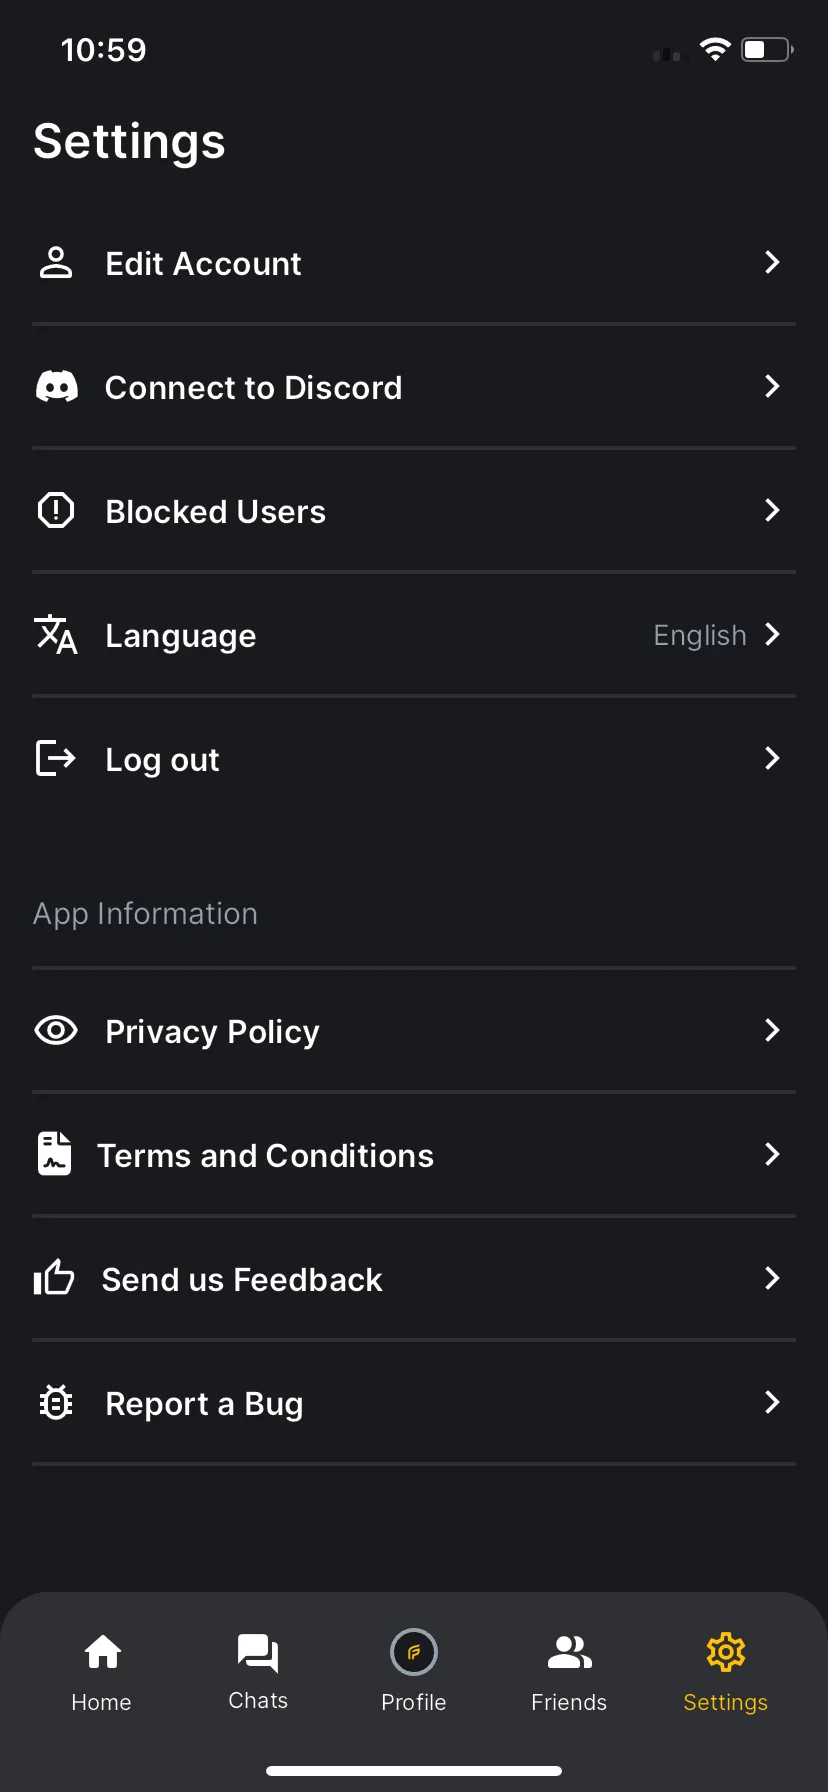The height and width of the screenshot is (1792, 828).
Task: Tap the person icon beside Edit Account
Action: coord(56,262)
